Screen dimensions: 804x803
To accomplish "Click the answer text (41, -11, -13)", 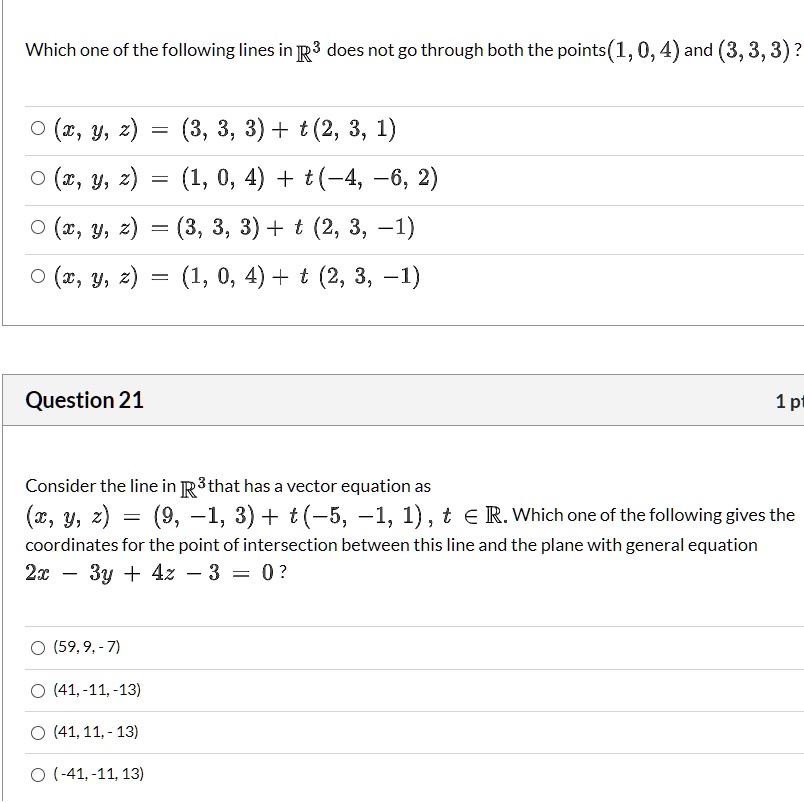I will coord(97,690).
